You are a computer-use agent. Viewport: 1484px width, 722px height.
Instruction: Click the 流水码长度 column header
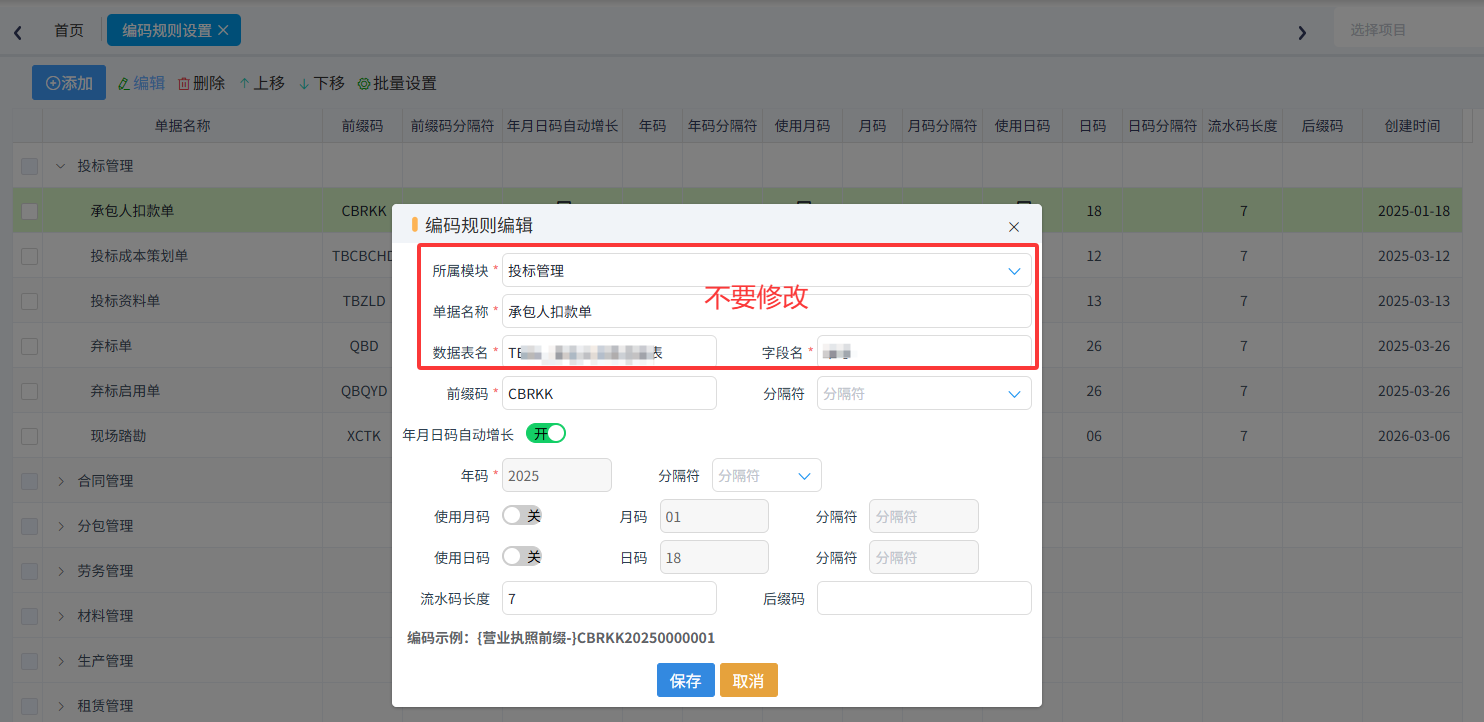[1243, 126]
